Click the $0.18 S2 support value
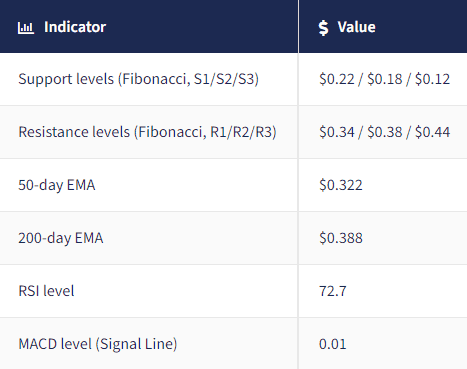Viewport: 467px width, 369px height. 385,79
